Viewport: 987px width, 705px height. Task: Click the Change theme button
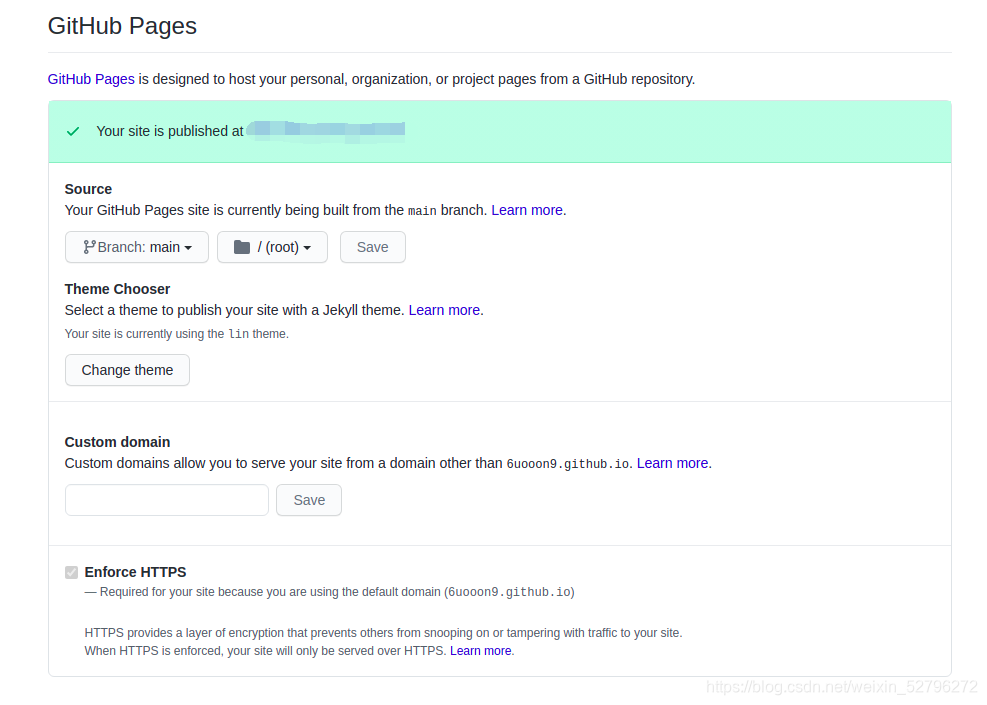click(x=127, y=370)
